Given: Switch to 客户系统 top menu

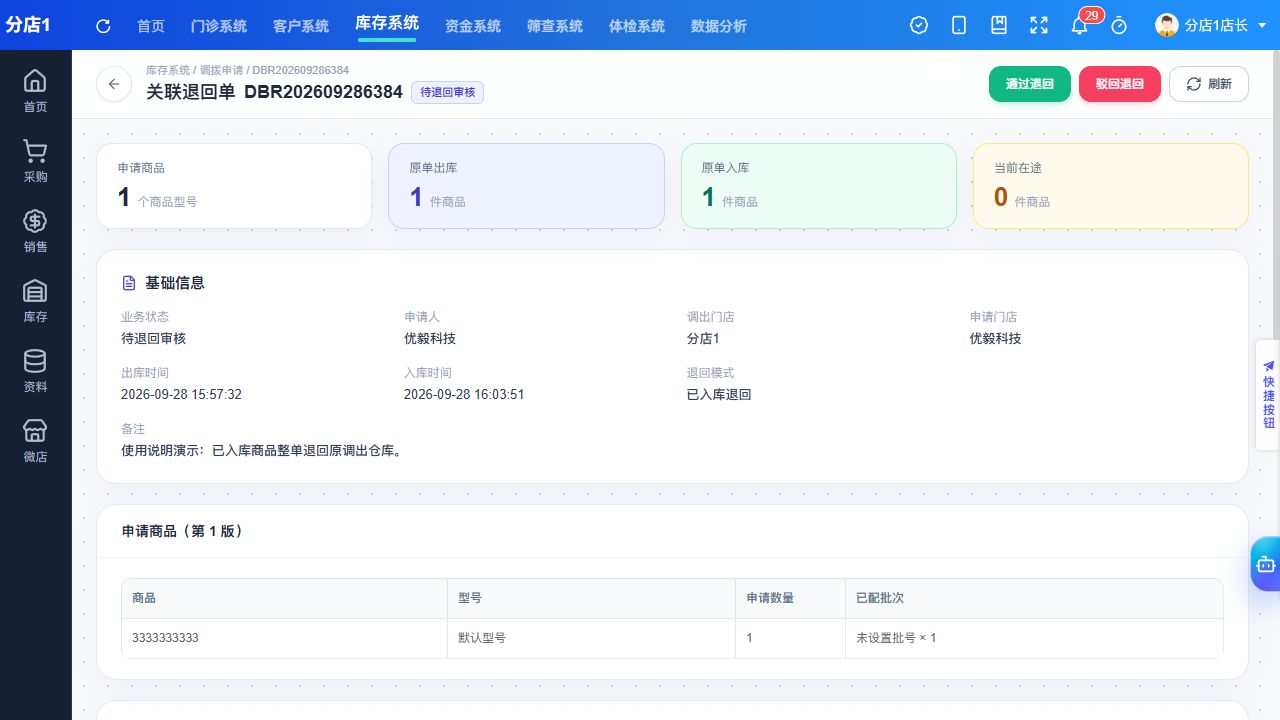Looking at the screenshot, I should 301,26.
